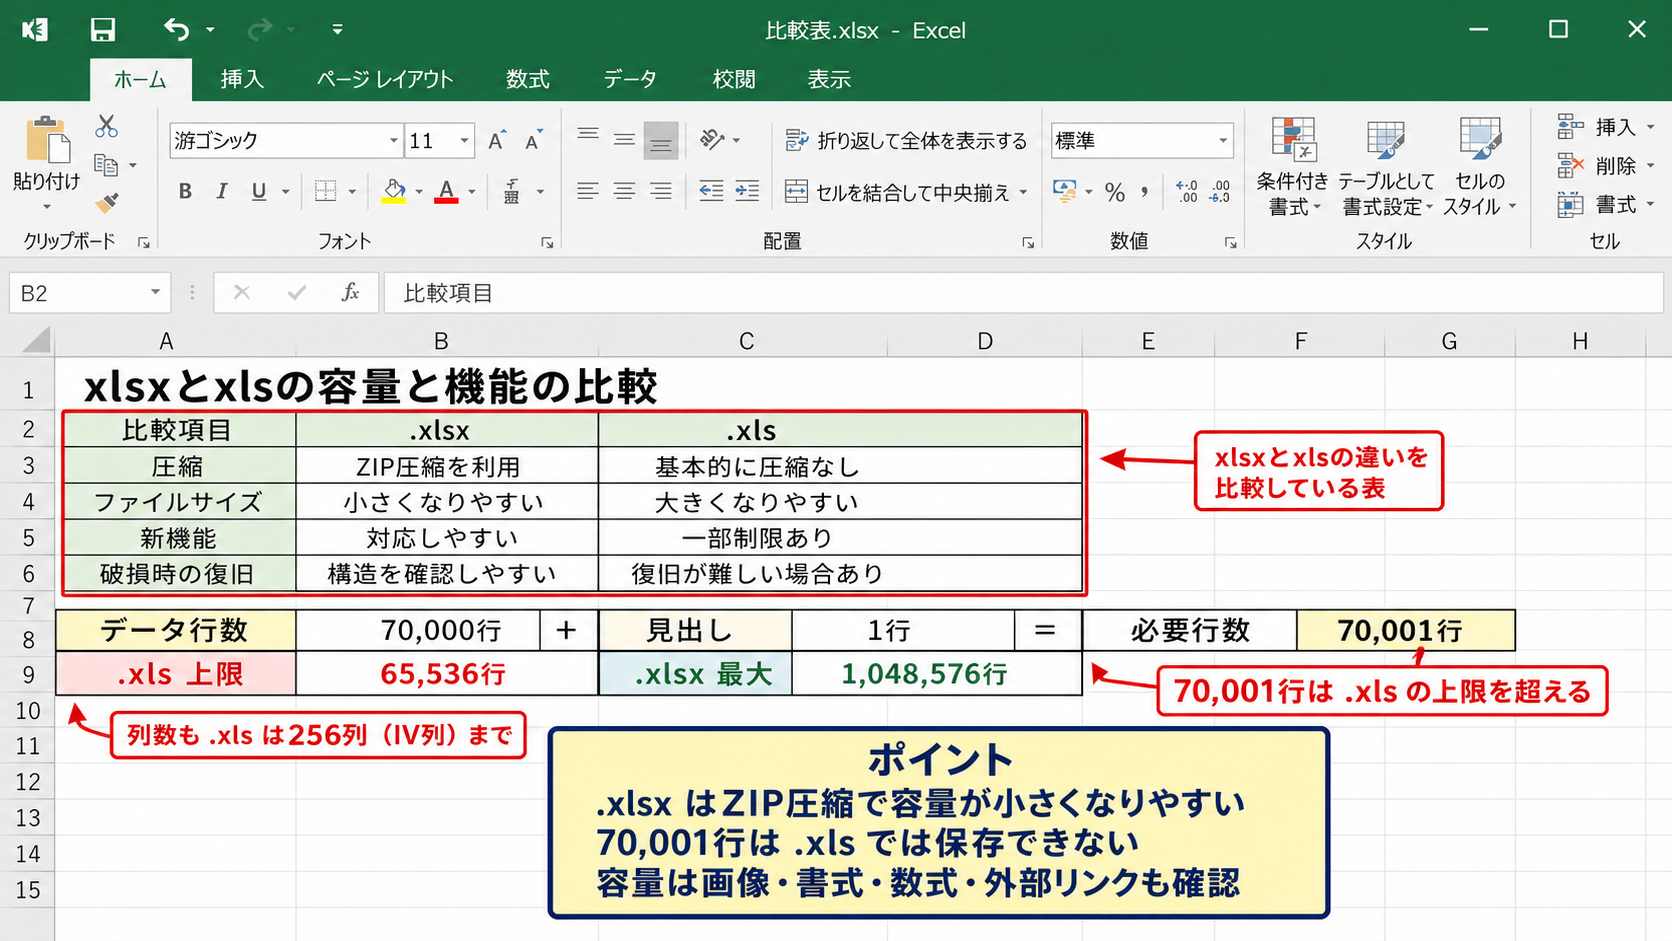The height and width of the screenshot is (941, 1672).
Task: Open the 貼り付け paste options arrow
Action: tap(46, 207)
